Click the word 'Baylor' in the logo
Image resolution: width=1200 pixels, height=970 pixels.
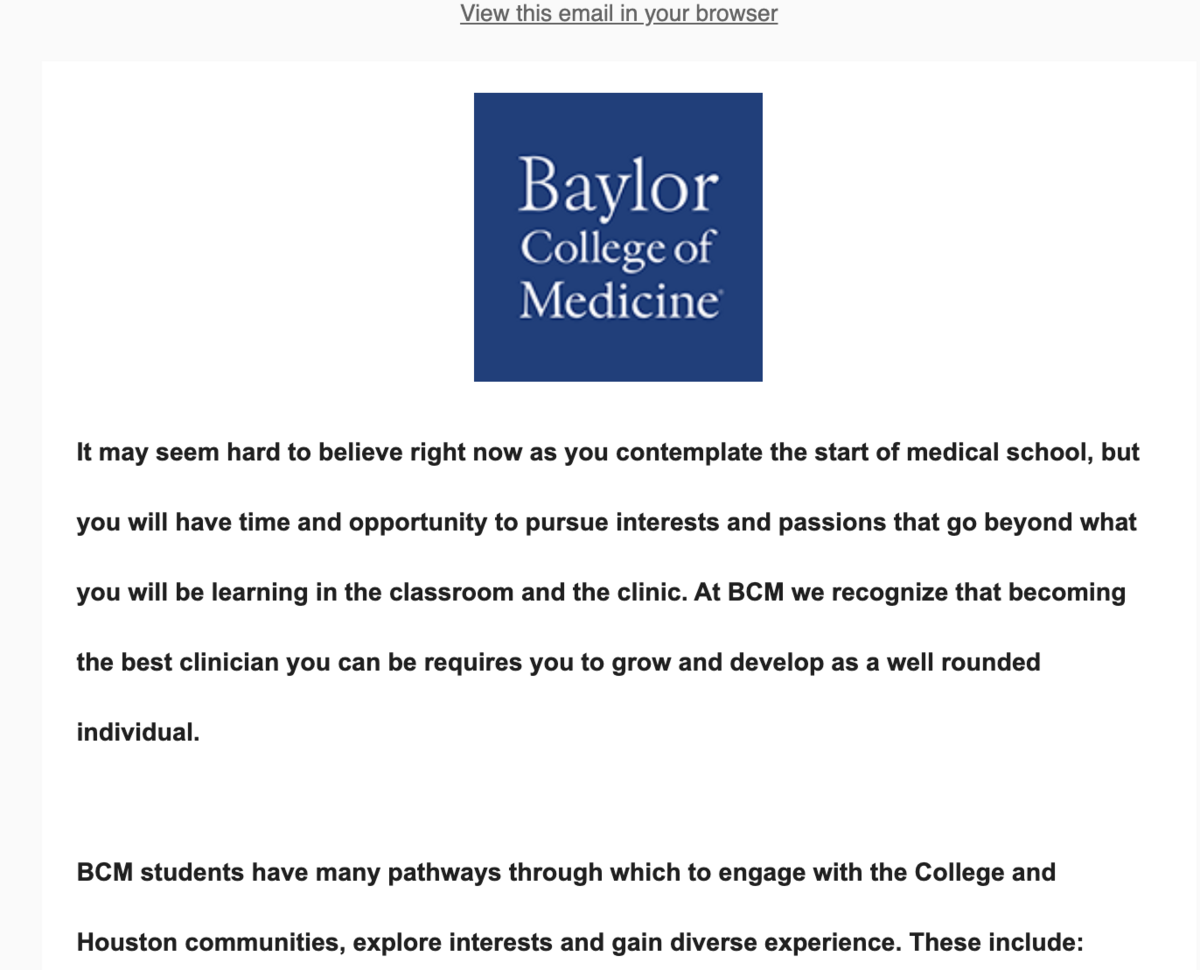(x=618, y=186)
